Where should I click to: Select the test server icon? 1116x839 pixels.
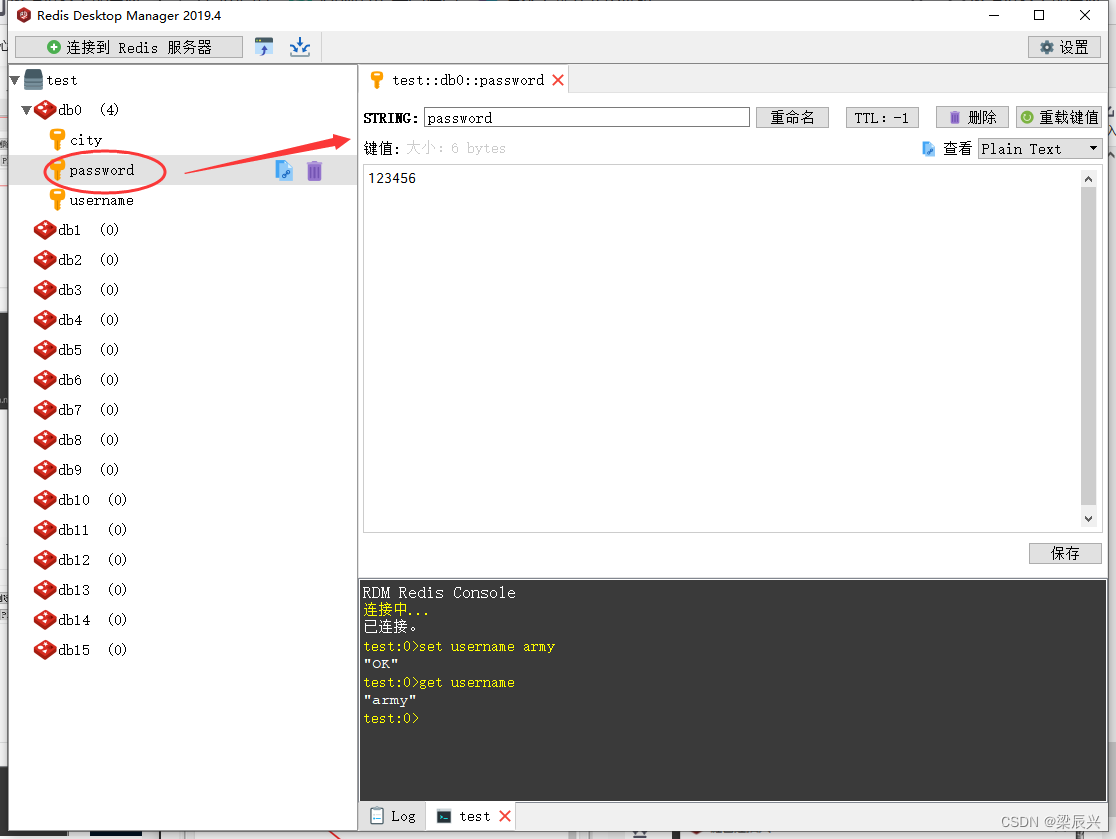click(33, 80)
